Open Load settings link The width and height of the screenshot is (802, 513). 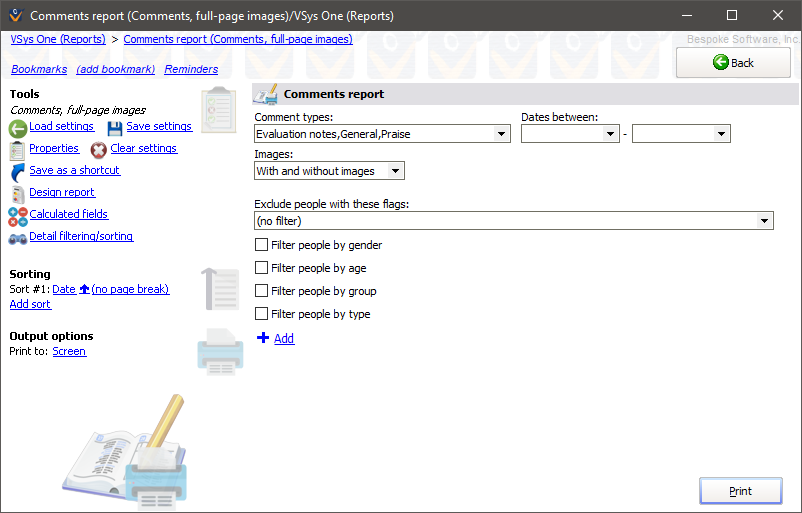tap(61, 126)
